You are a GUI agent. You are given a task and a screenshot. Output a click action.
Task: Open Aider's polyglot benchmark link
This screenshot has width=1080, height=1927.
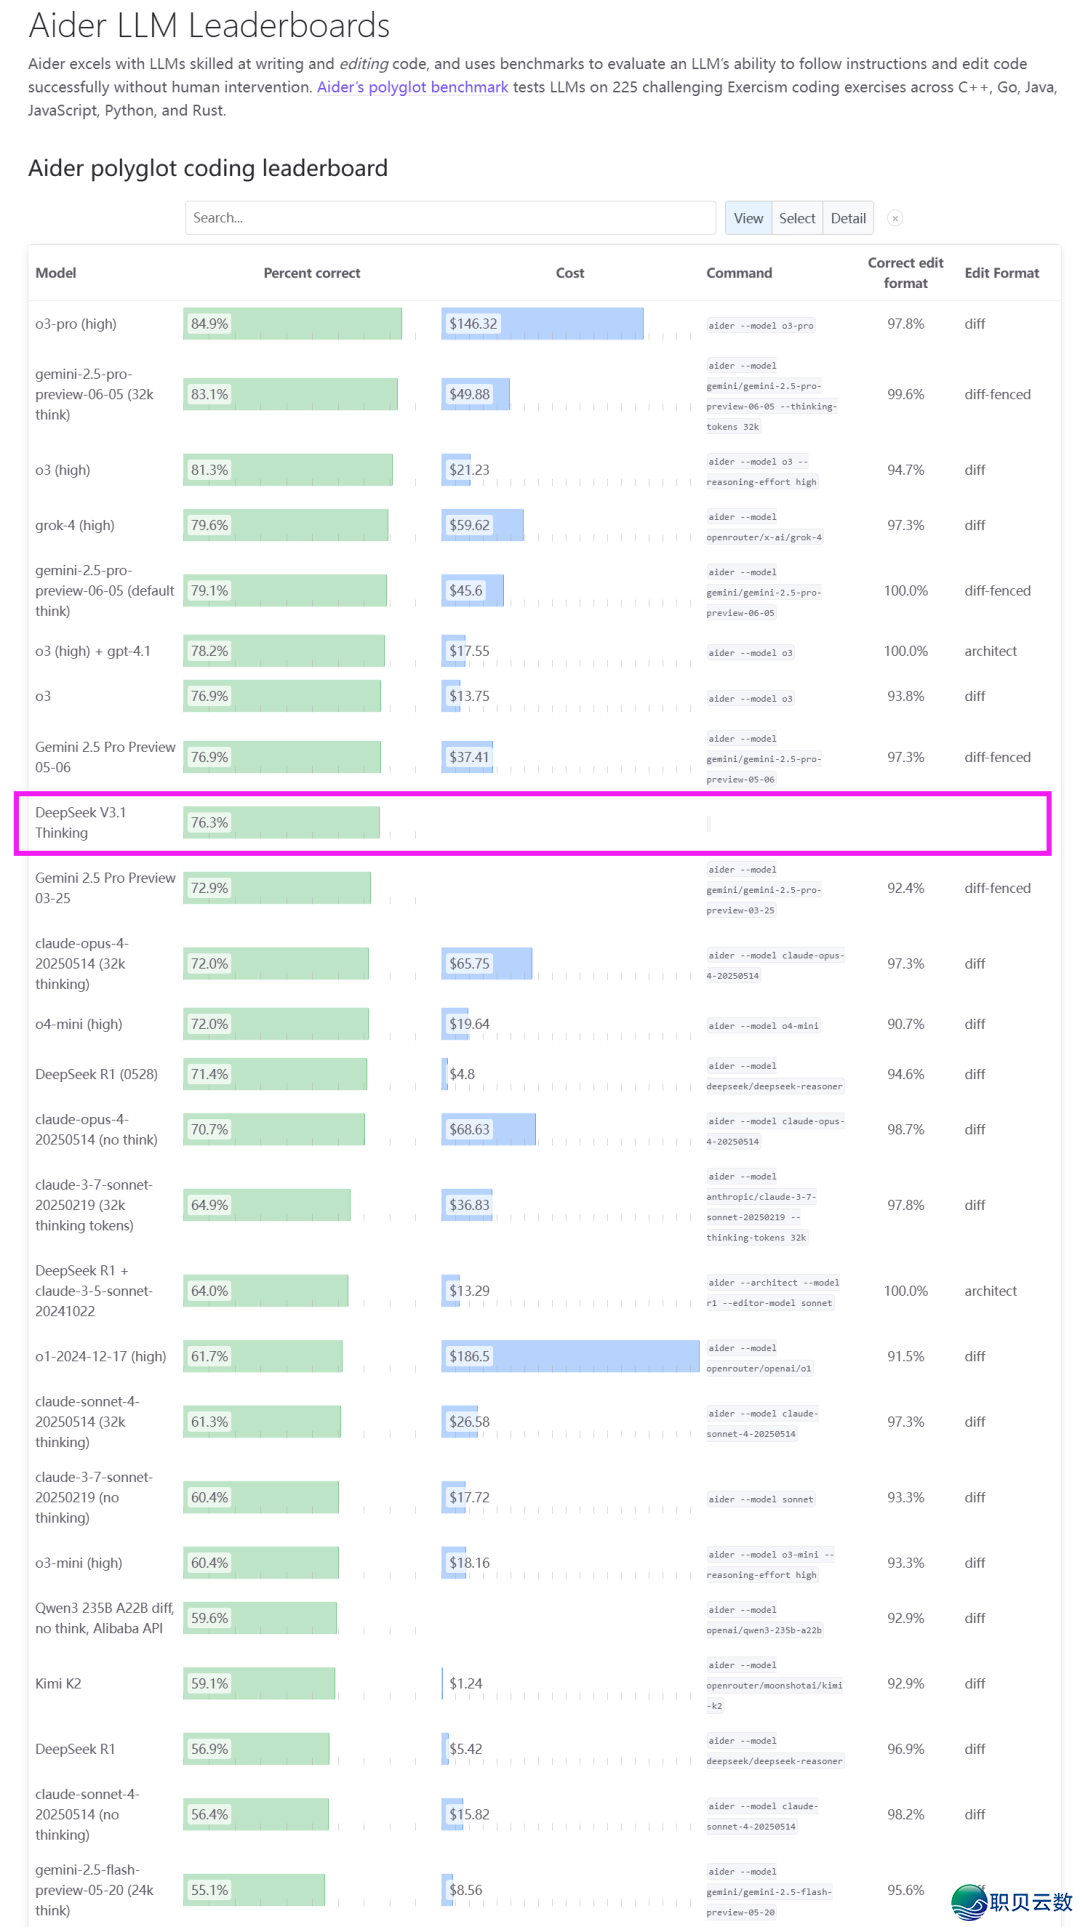click(413, 87)
